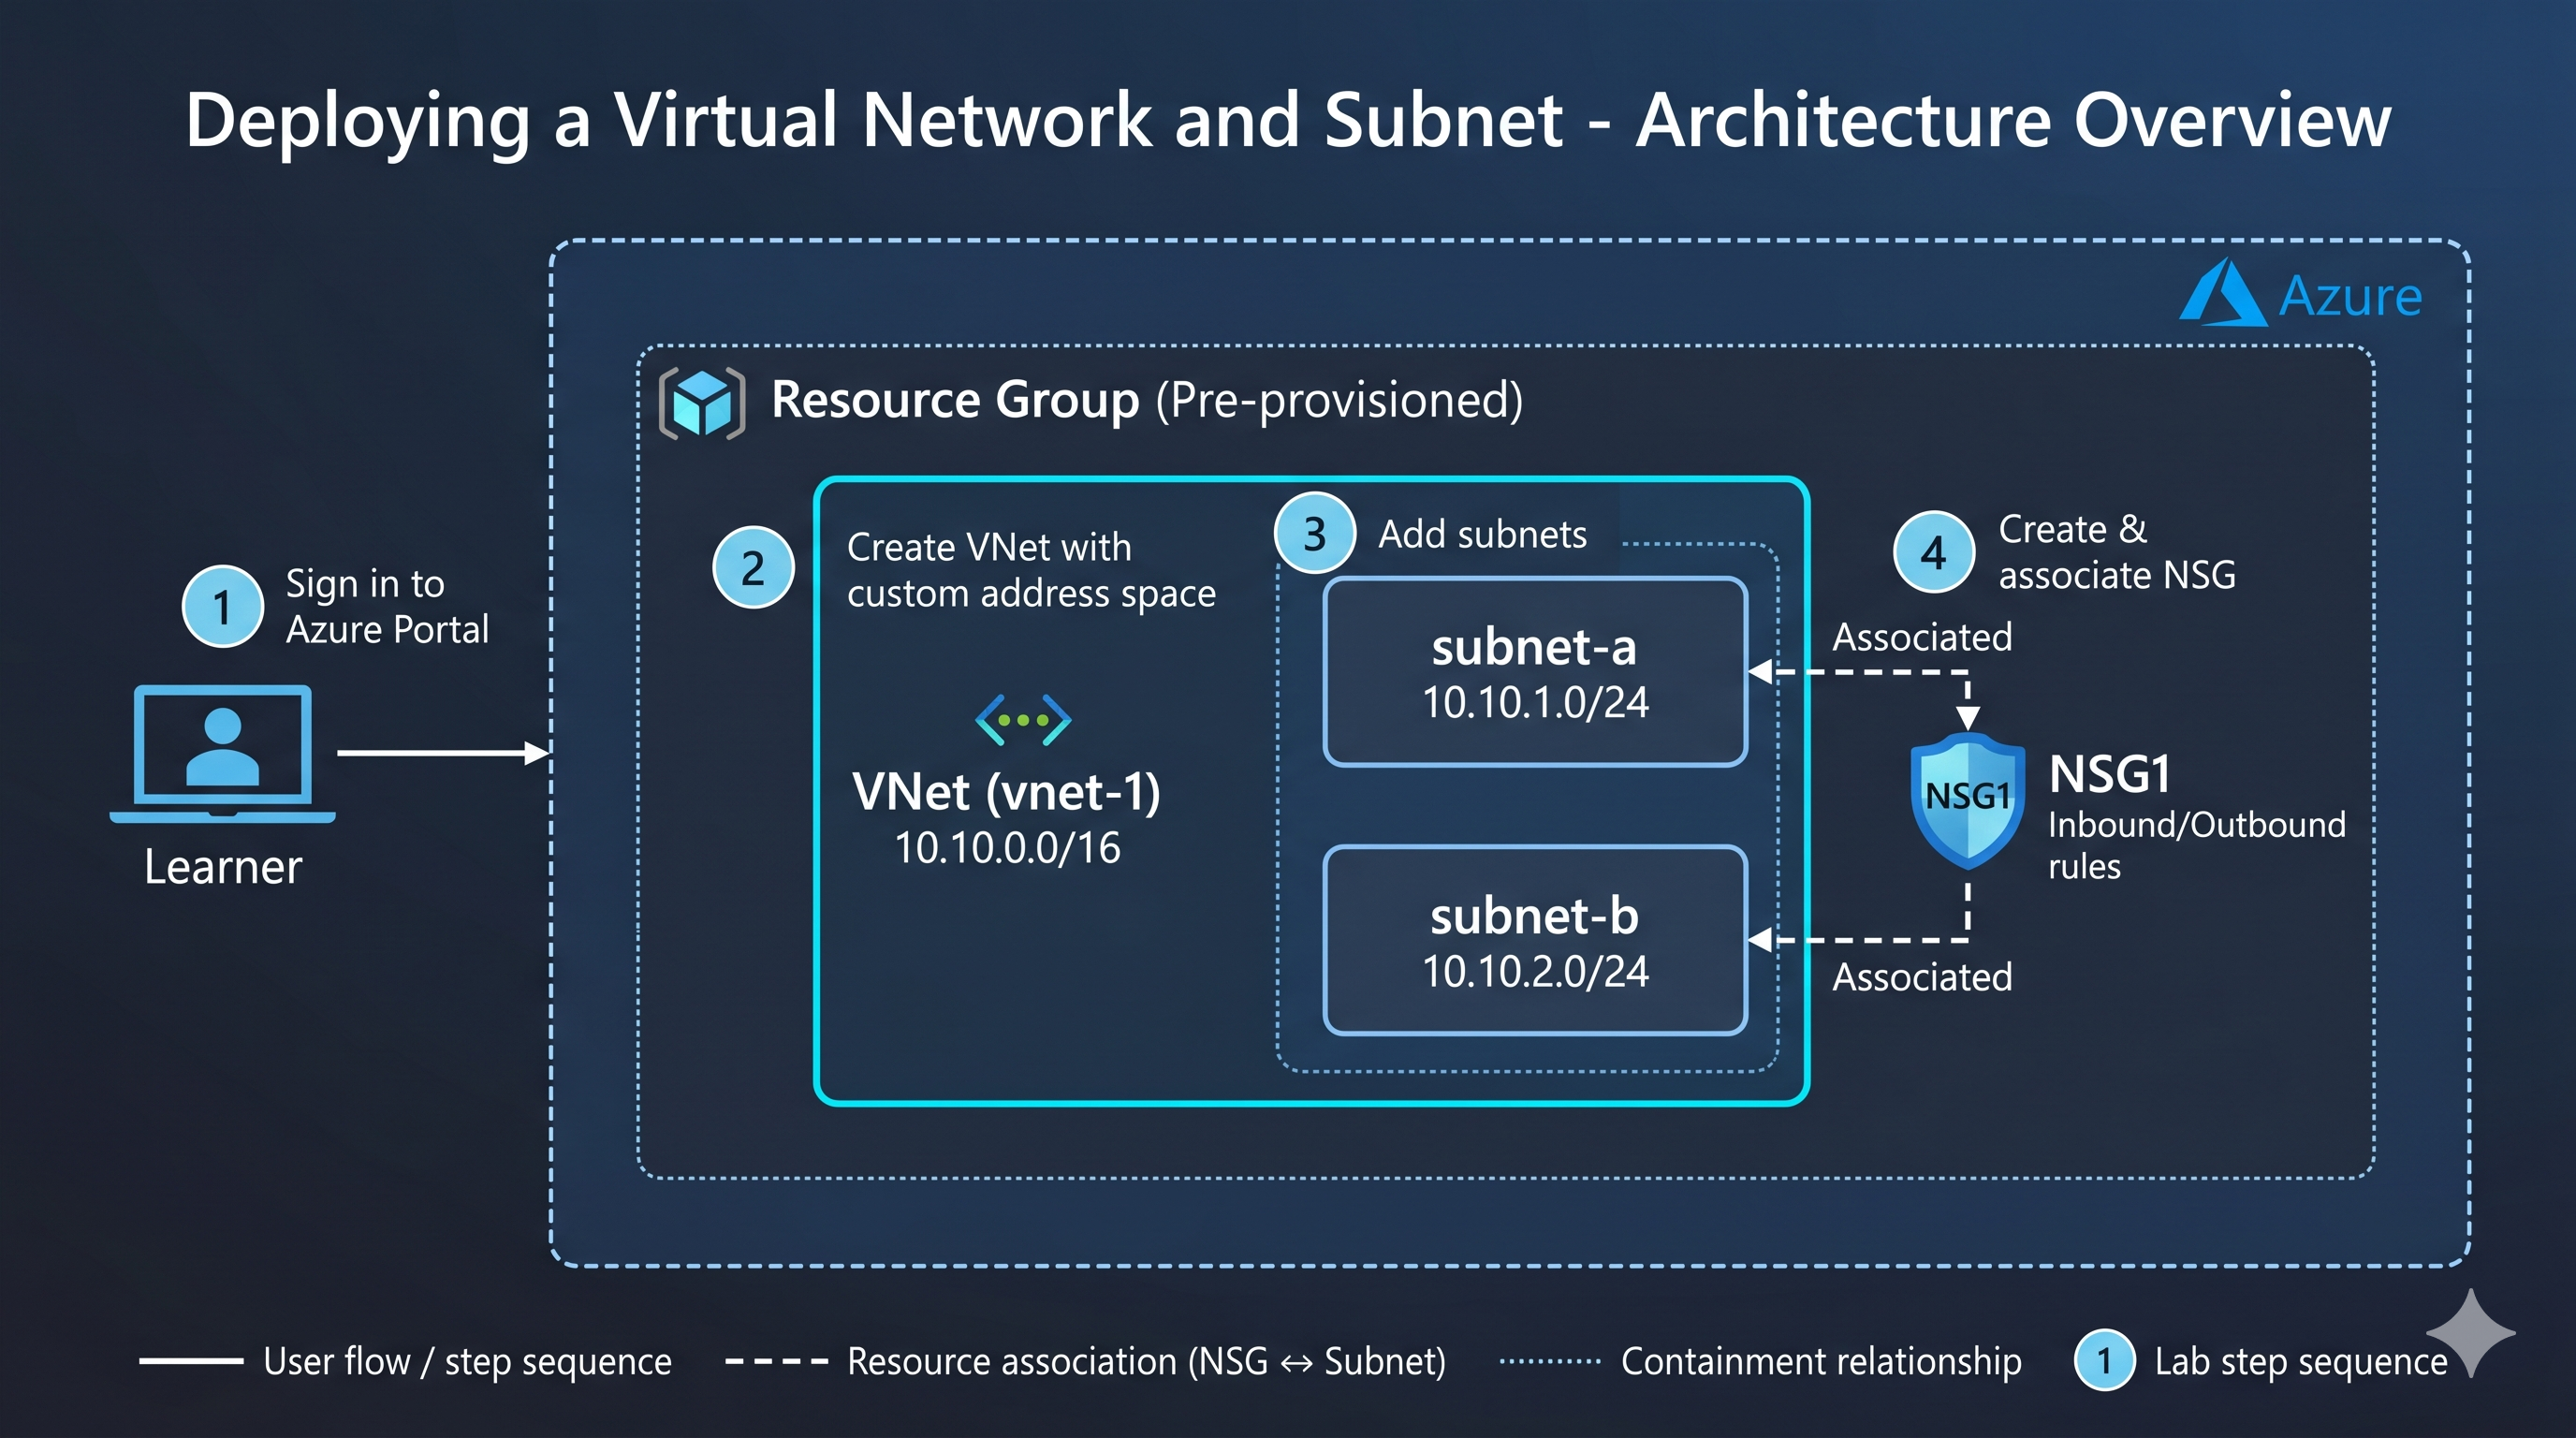Screen dimensions: 2576x1438
Task: Click the diagram title text
Action: tap(1288, 121)
